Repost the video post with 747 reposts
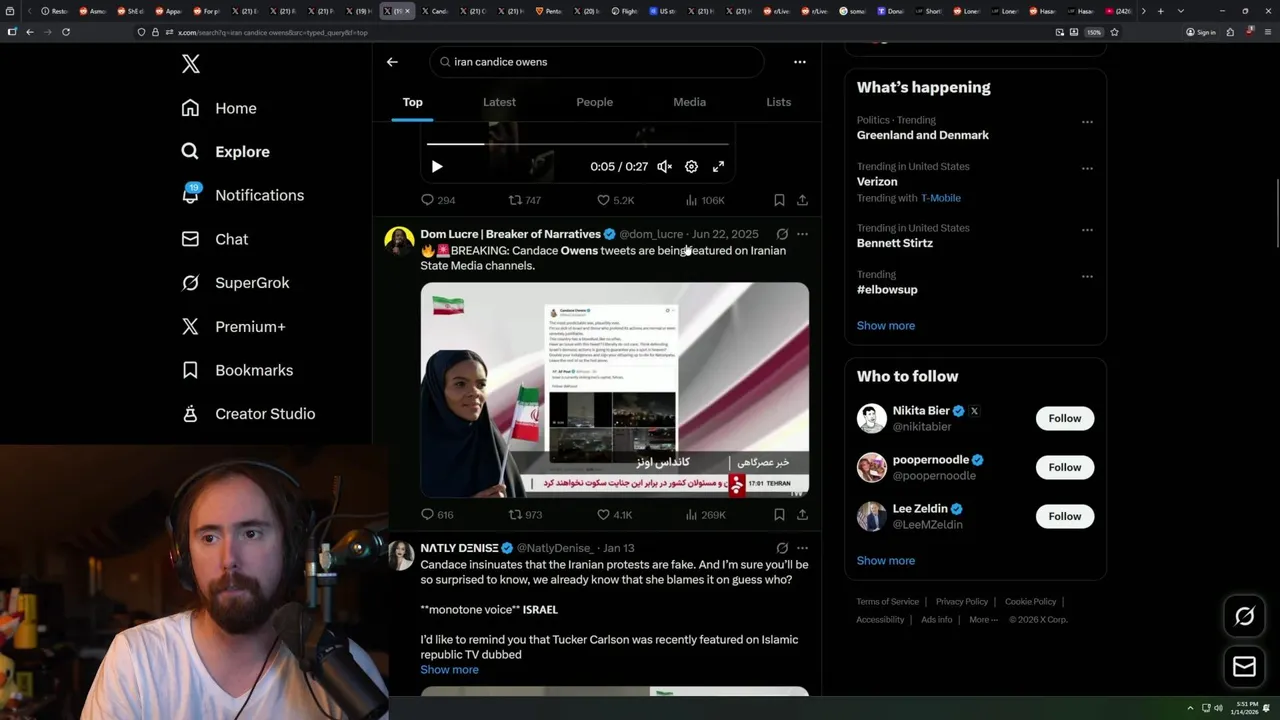The width and height of the screenshot is (1280, 720). 525,200
